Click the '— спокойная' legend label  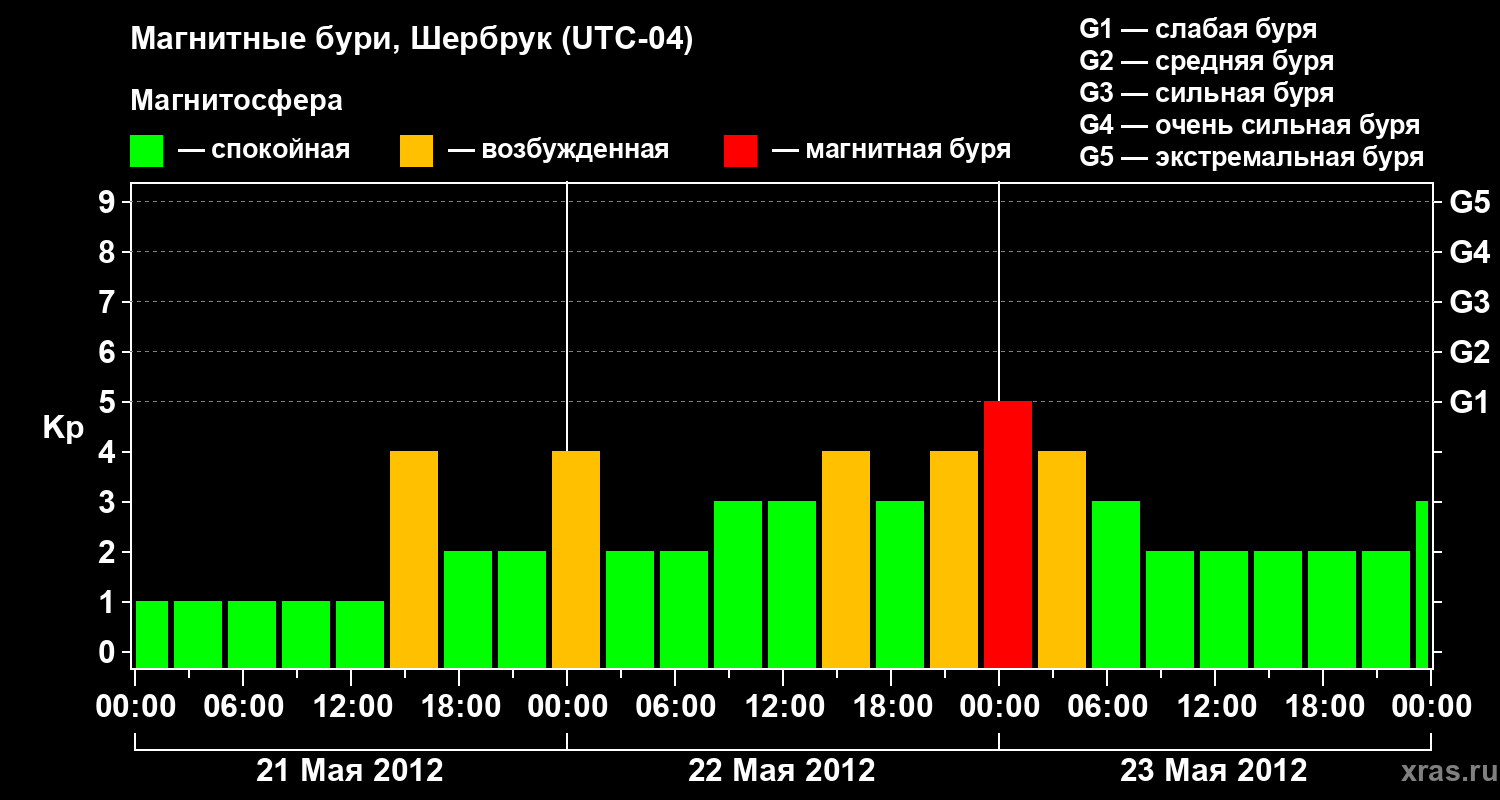[264, 151]
